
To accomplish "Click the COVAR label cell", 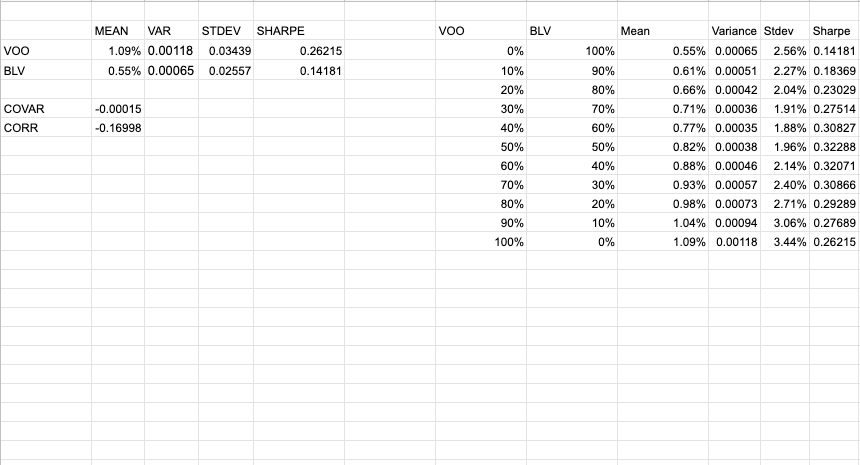I will pos(23,108).
